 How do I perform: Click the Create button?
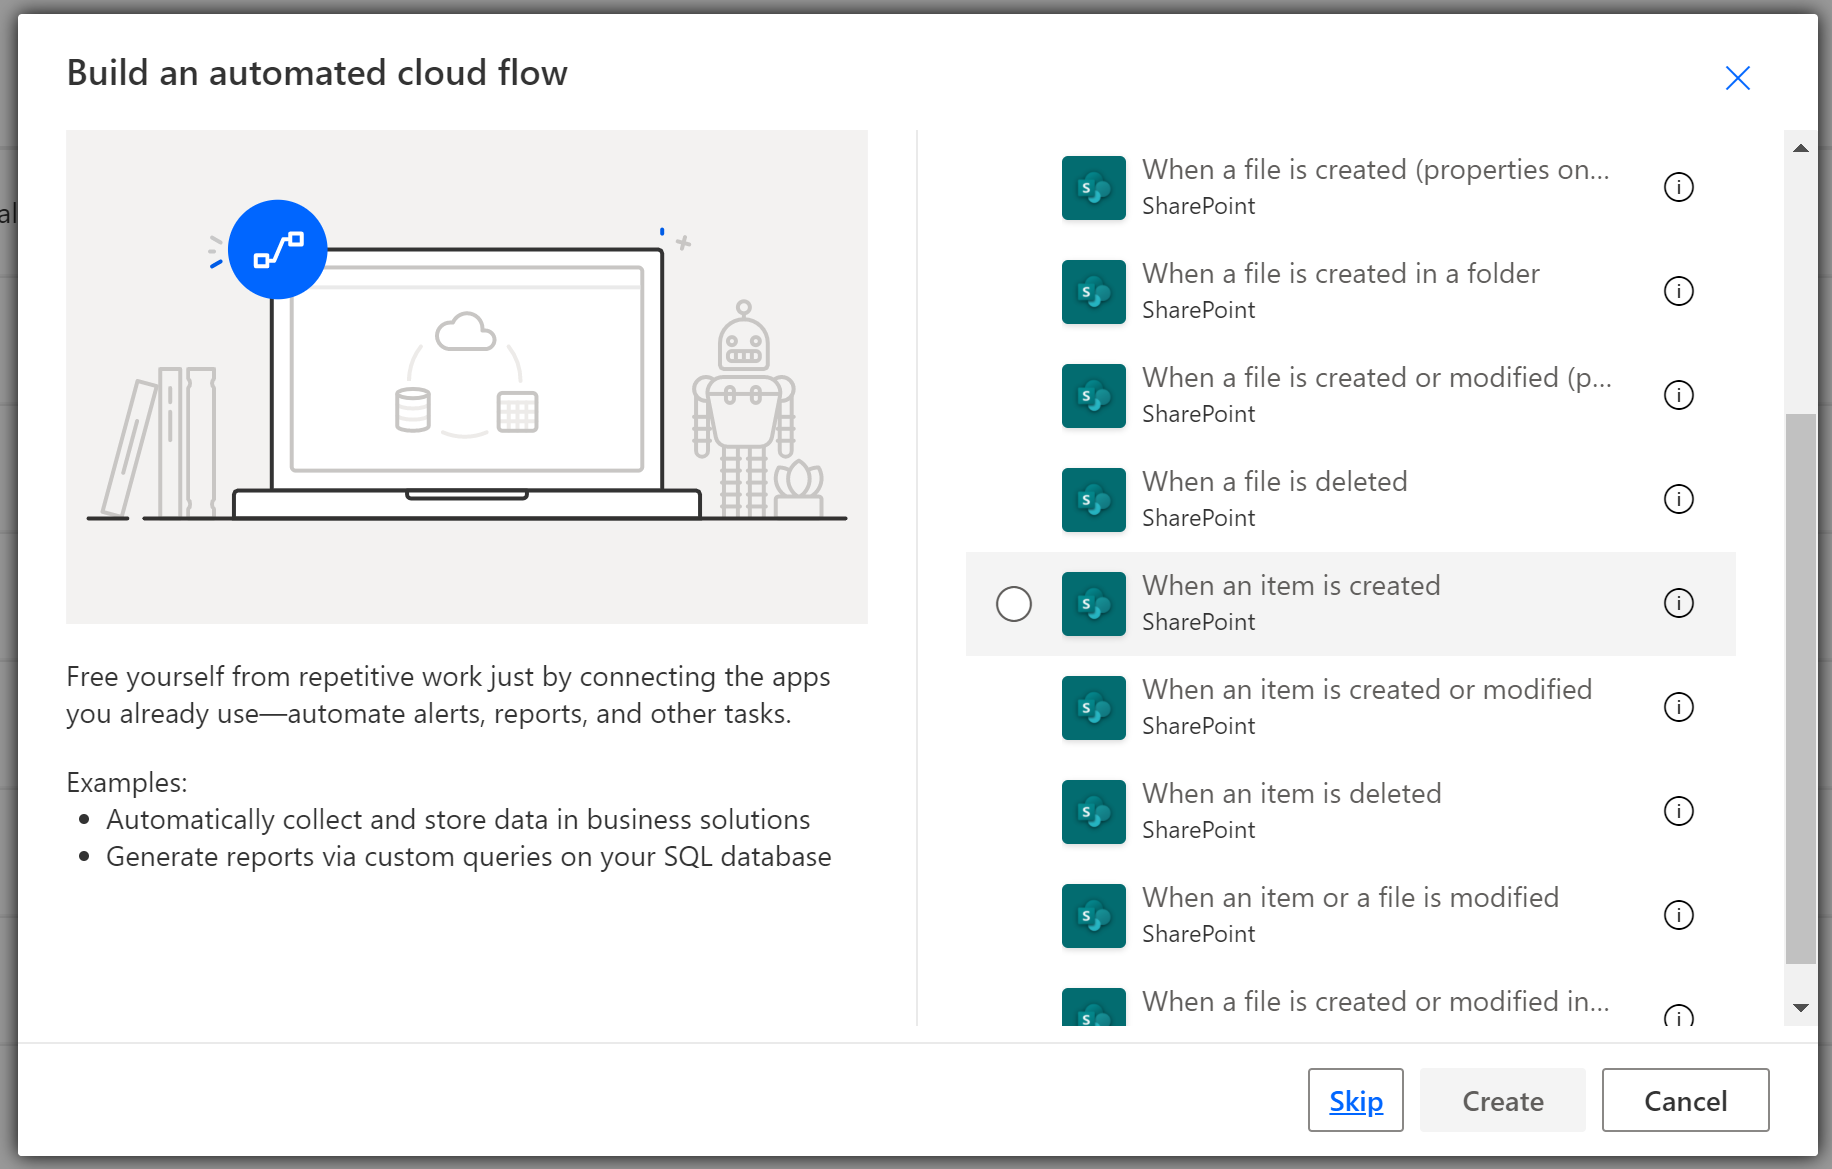[1502, 1100]
